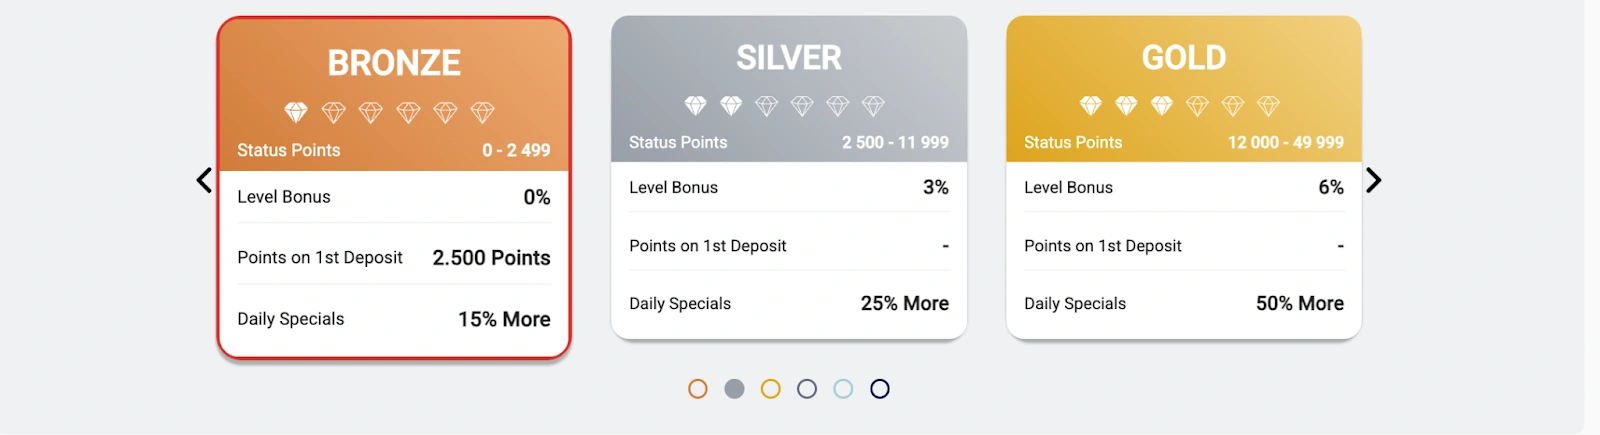Select the yellow gold pagination dot
The height and width of the screenshot is (435, 1600).
pos(770,389)
